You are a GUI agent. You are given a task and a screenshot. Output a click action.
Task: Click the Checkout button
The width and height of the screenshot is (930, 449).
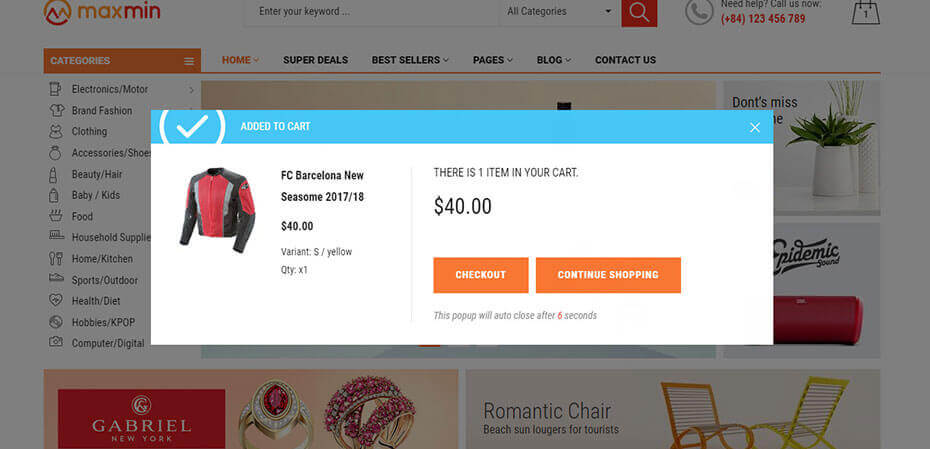click(480, 275)
